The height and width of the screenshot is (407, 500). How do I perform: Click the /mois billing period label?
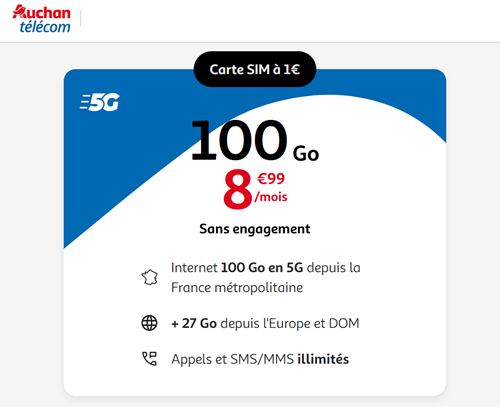tap(271, 197)
